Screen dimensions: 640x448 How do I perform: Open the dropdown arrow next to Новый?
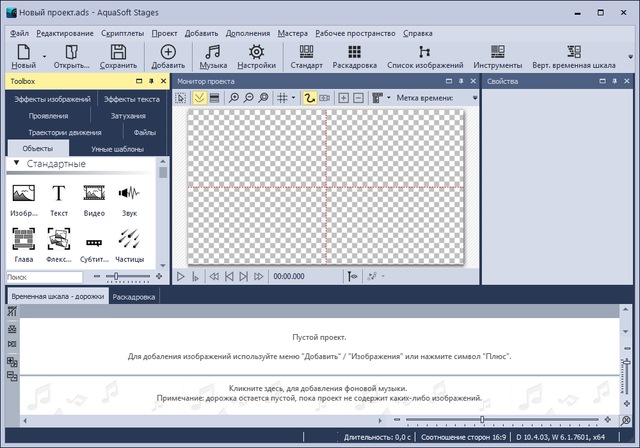click(44, 54)
